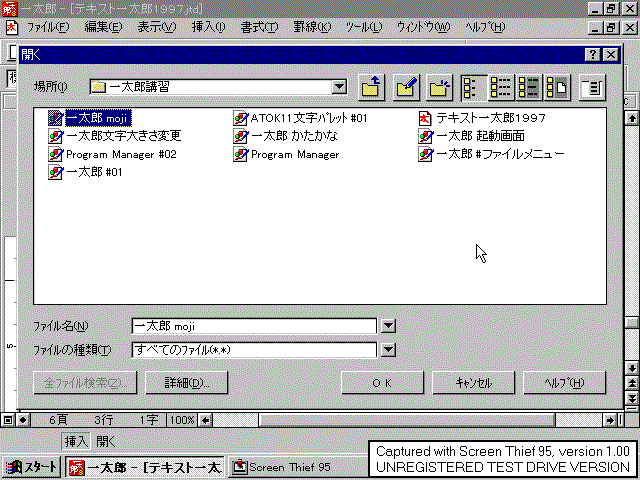Open the ツール(L) menu
Viewport: 640px width, 480px height.
point(364,27)
